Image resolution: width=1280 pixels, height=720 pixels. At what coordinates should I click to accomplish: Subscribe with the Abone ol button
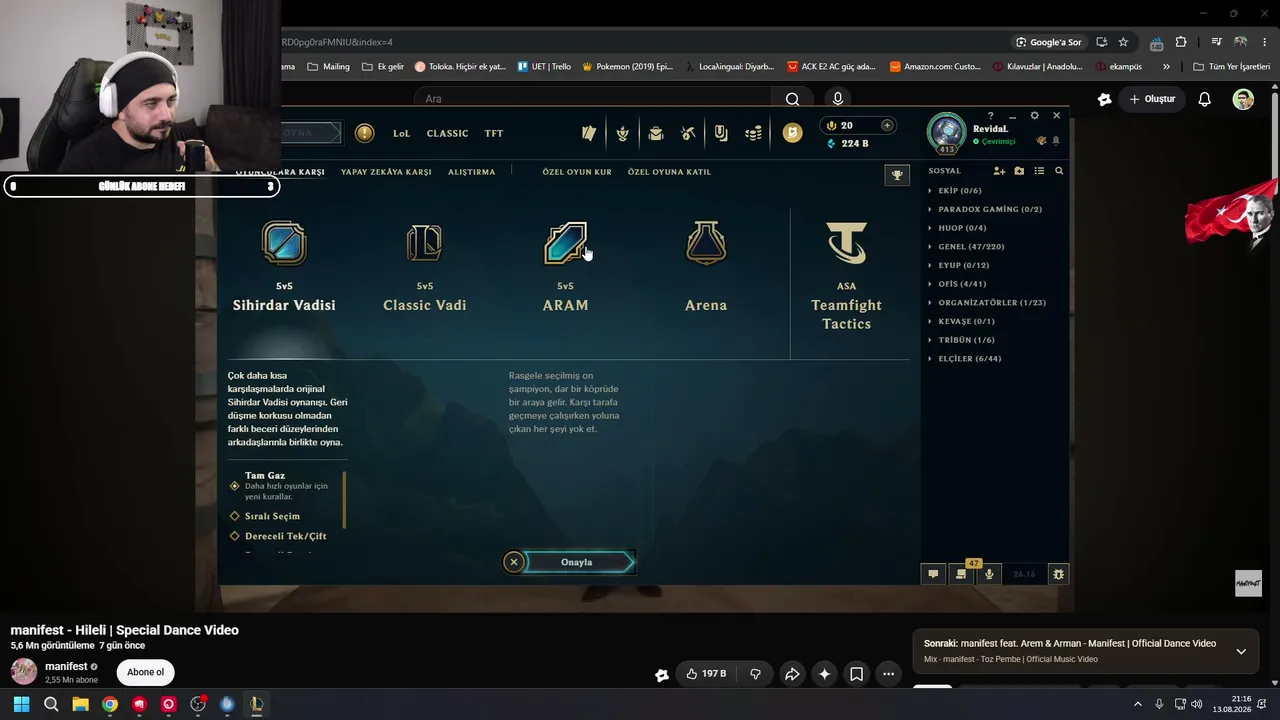(145, 672)
